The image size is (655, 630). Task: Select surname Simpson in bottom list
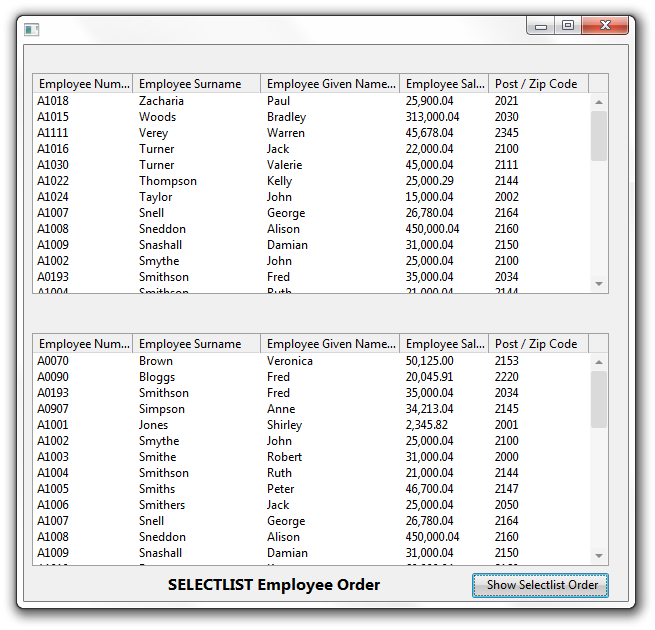162,409
